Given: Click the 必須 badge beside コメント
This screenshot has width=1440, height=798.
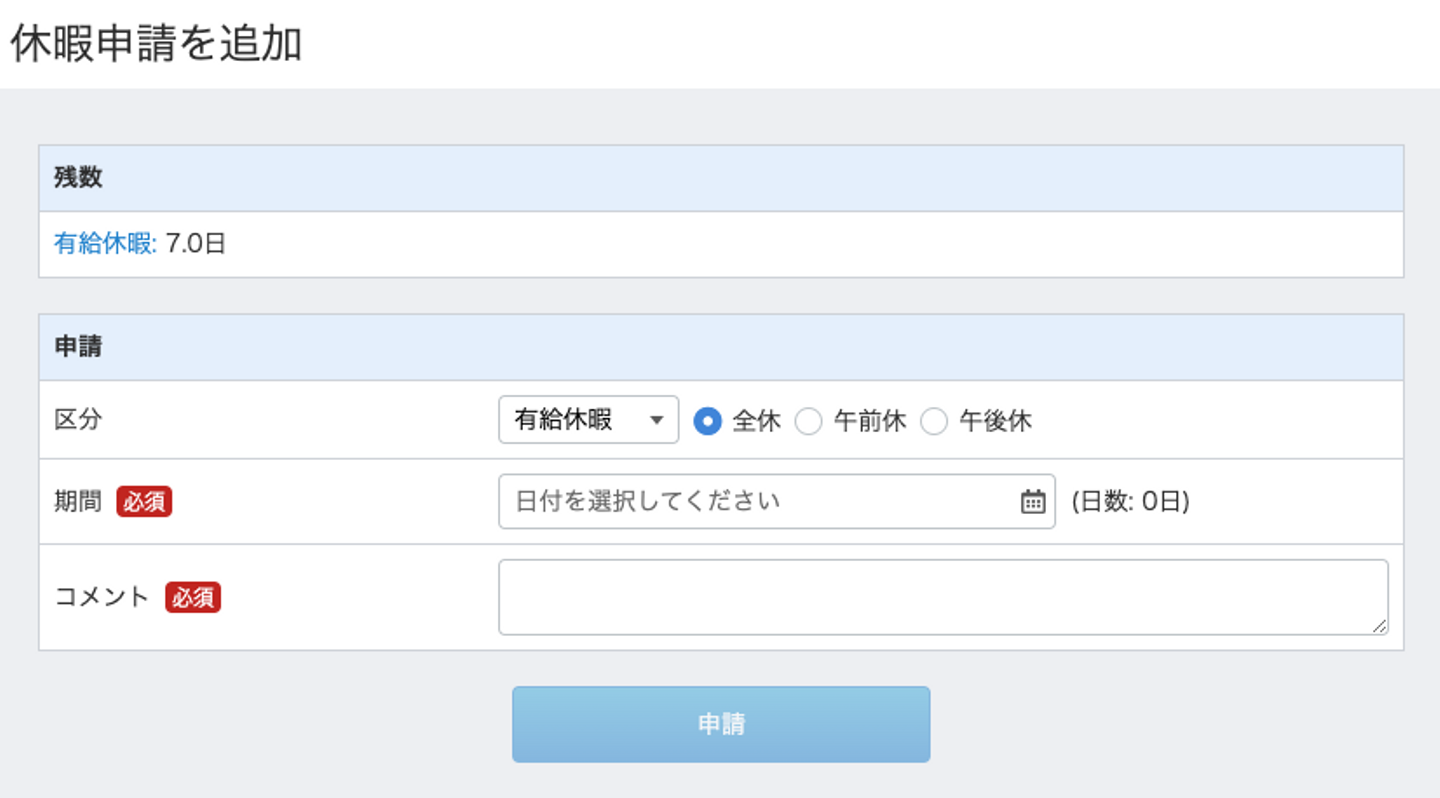Looking at the screenshot, I should (193, 598).
